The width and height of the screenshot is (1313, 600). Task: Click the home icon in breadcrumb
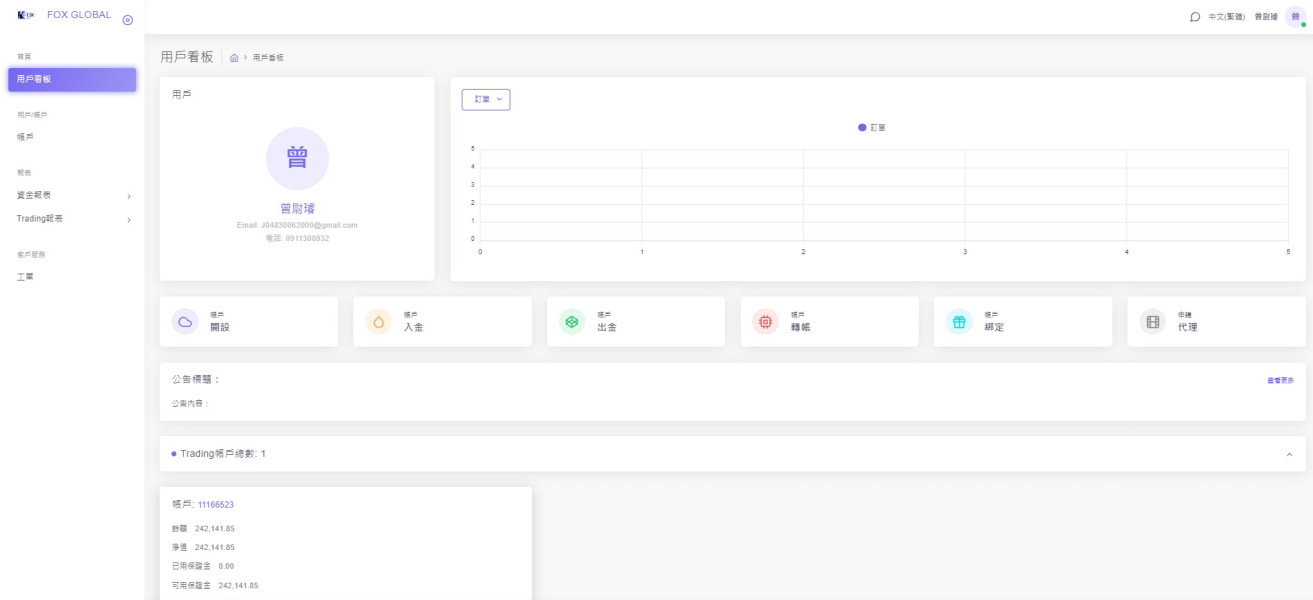234,58
